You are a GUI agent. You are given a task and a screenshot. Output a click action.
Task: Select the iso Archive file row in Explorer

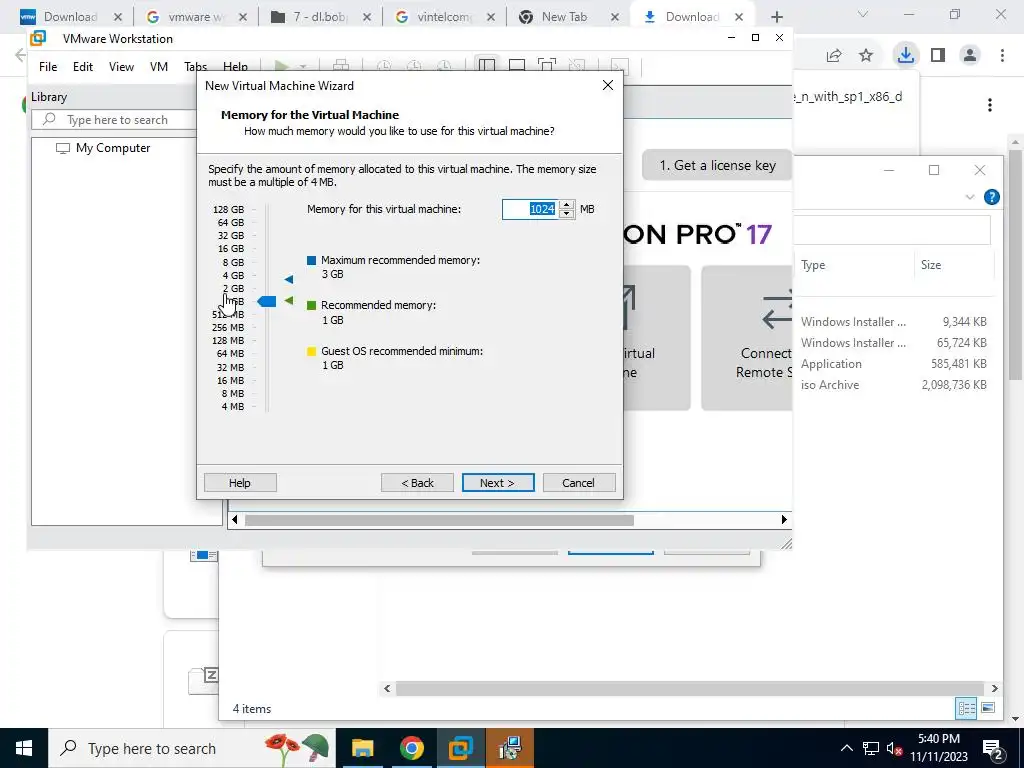click(x=893, y=385)
